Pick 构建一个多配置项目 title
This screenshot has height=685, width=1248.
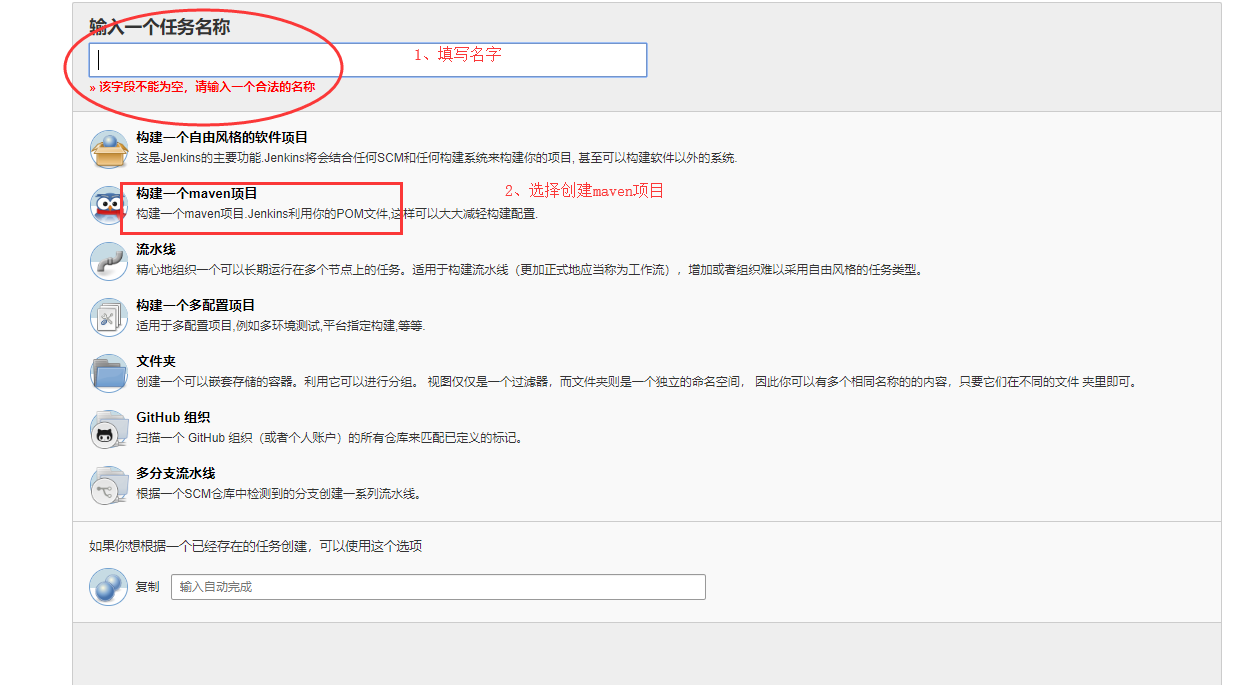pos(195,306)
